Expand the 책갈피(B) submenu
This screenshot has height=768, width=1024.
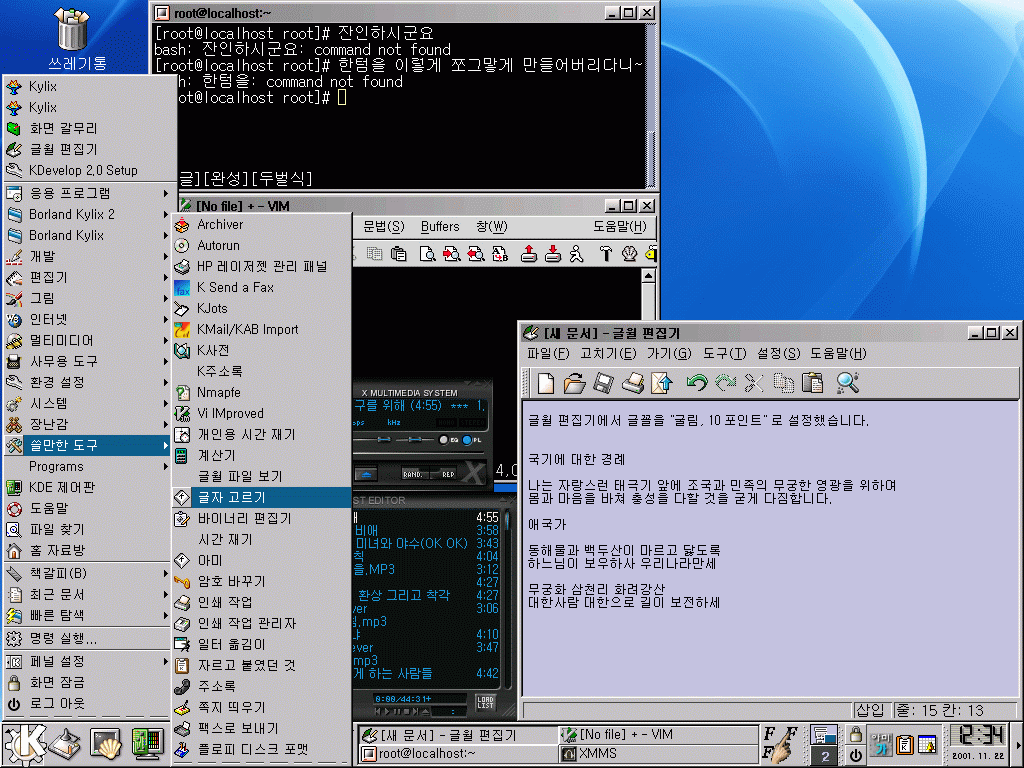coord(89,573)
